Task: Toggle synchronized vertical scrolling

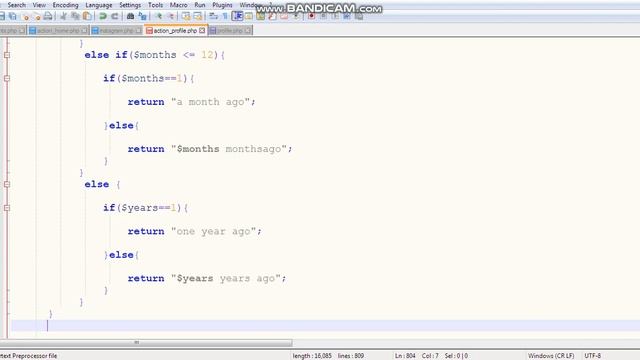Action: 186,16
